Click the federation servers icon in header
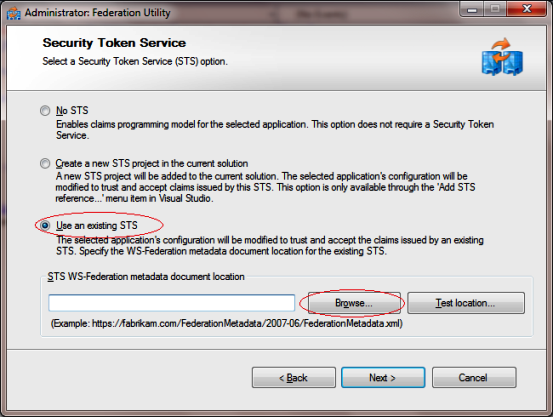The image size is (553, 417). [502, 57]
